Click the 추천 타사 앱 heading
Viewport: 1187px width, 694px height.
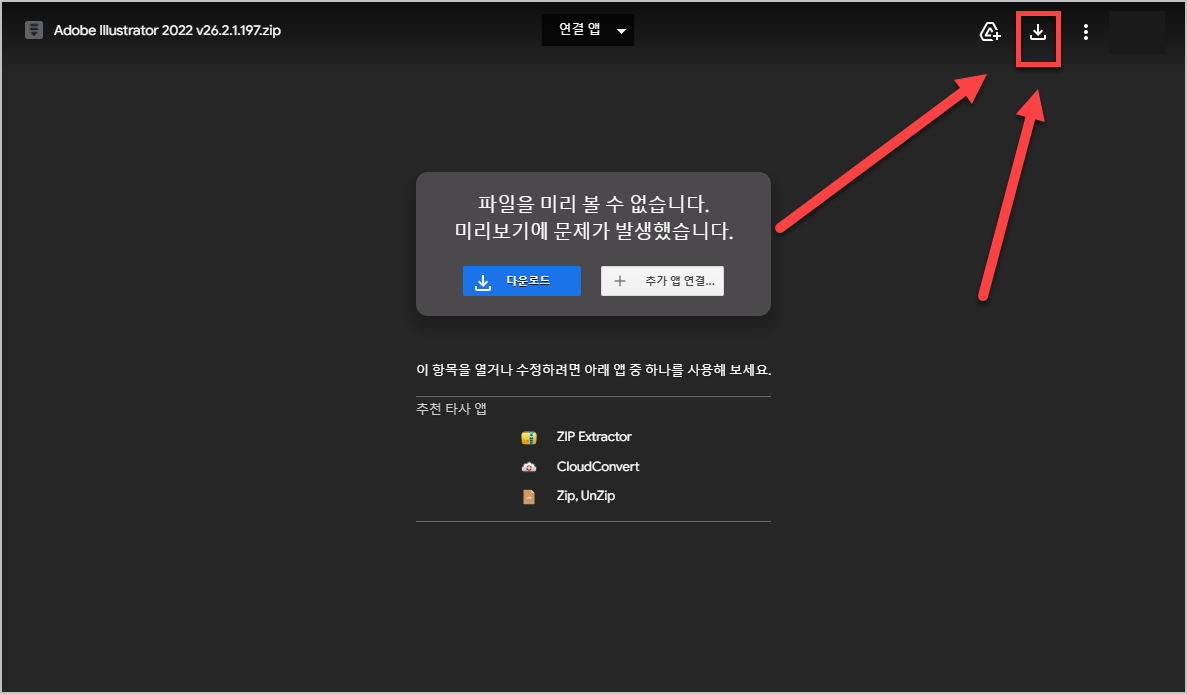pos(451,409)
